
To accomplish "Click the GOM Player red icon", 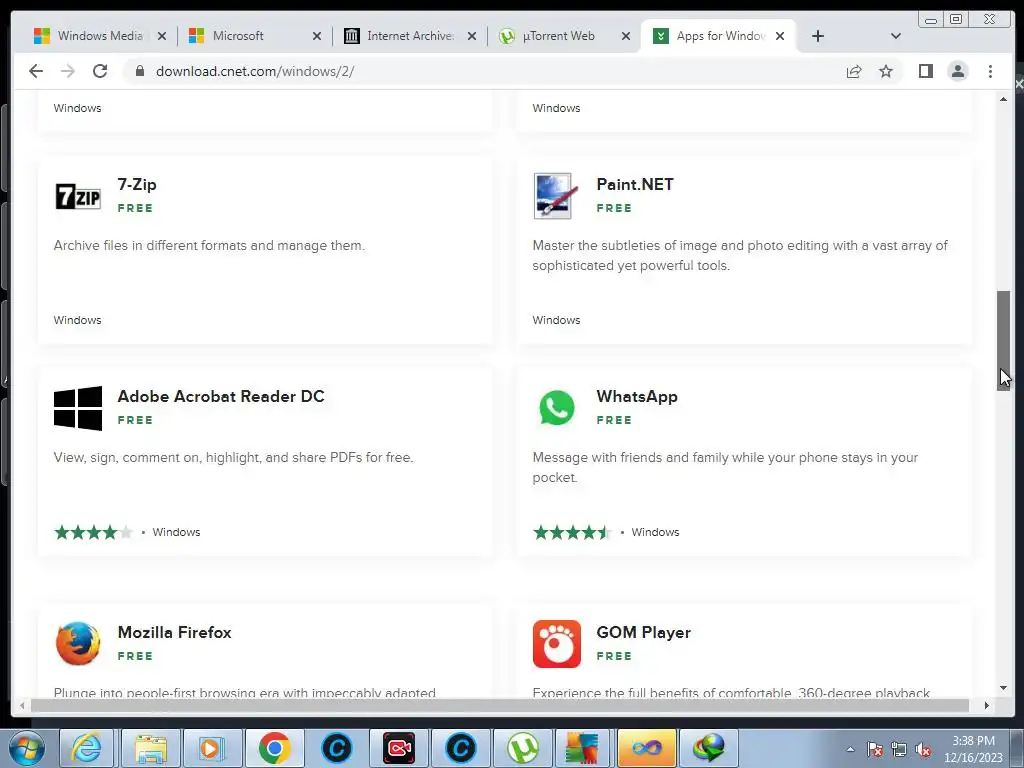I will (x=556, y=644).
